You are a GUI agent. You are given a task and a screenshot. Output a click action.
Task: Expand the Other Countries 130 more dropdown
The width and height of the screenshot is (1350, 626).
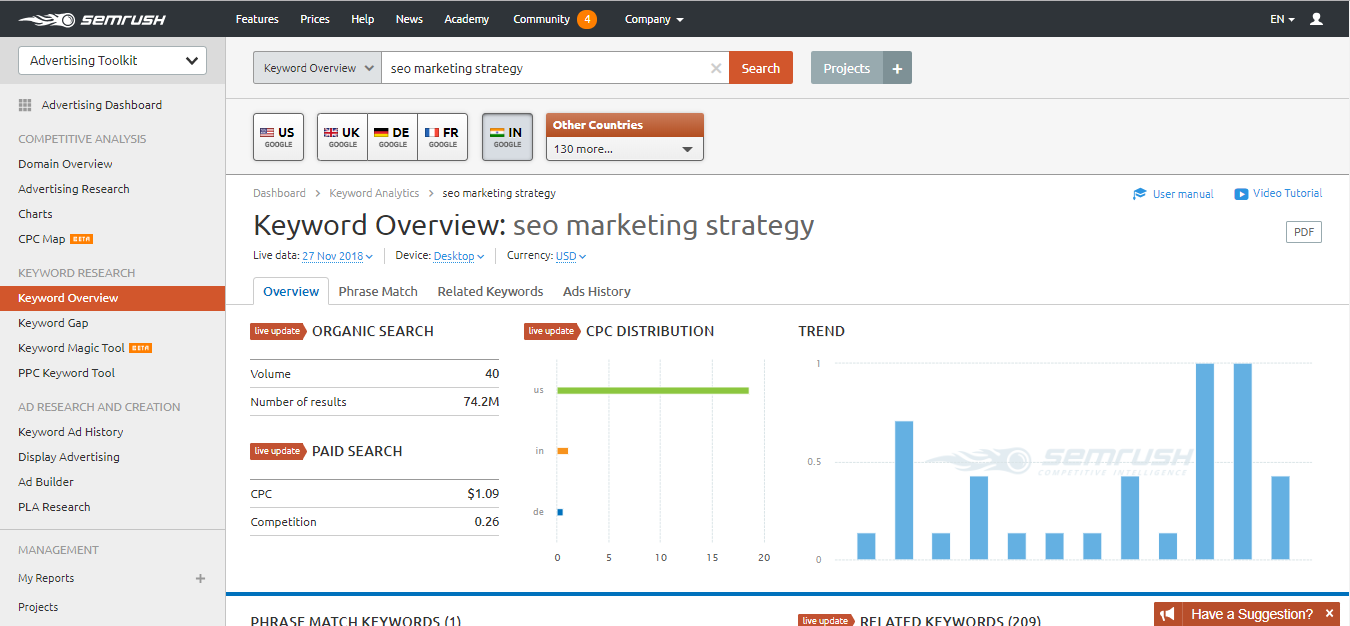point(625,149)
